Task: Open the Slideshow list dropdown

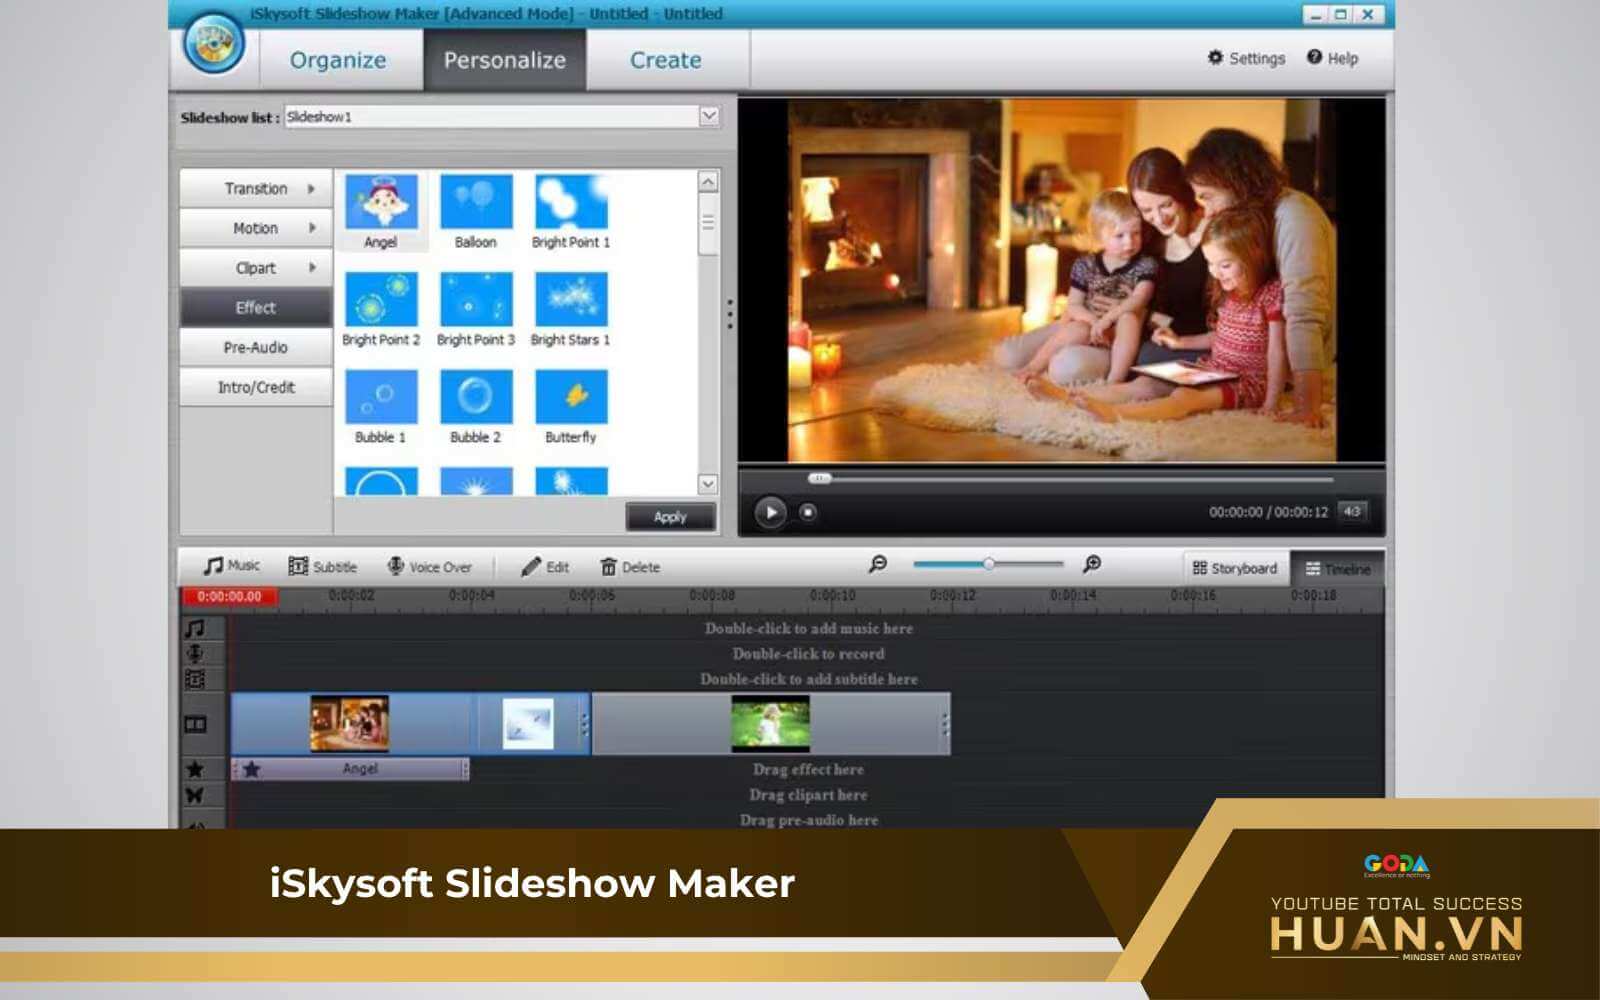Action: click(709, 117)
